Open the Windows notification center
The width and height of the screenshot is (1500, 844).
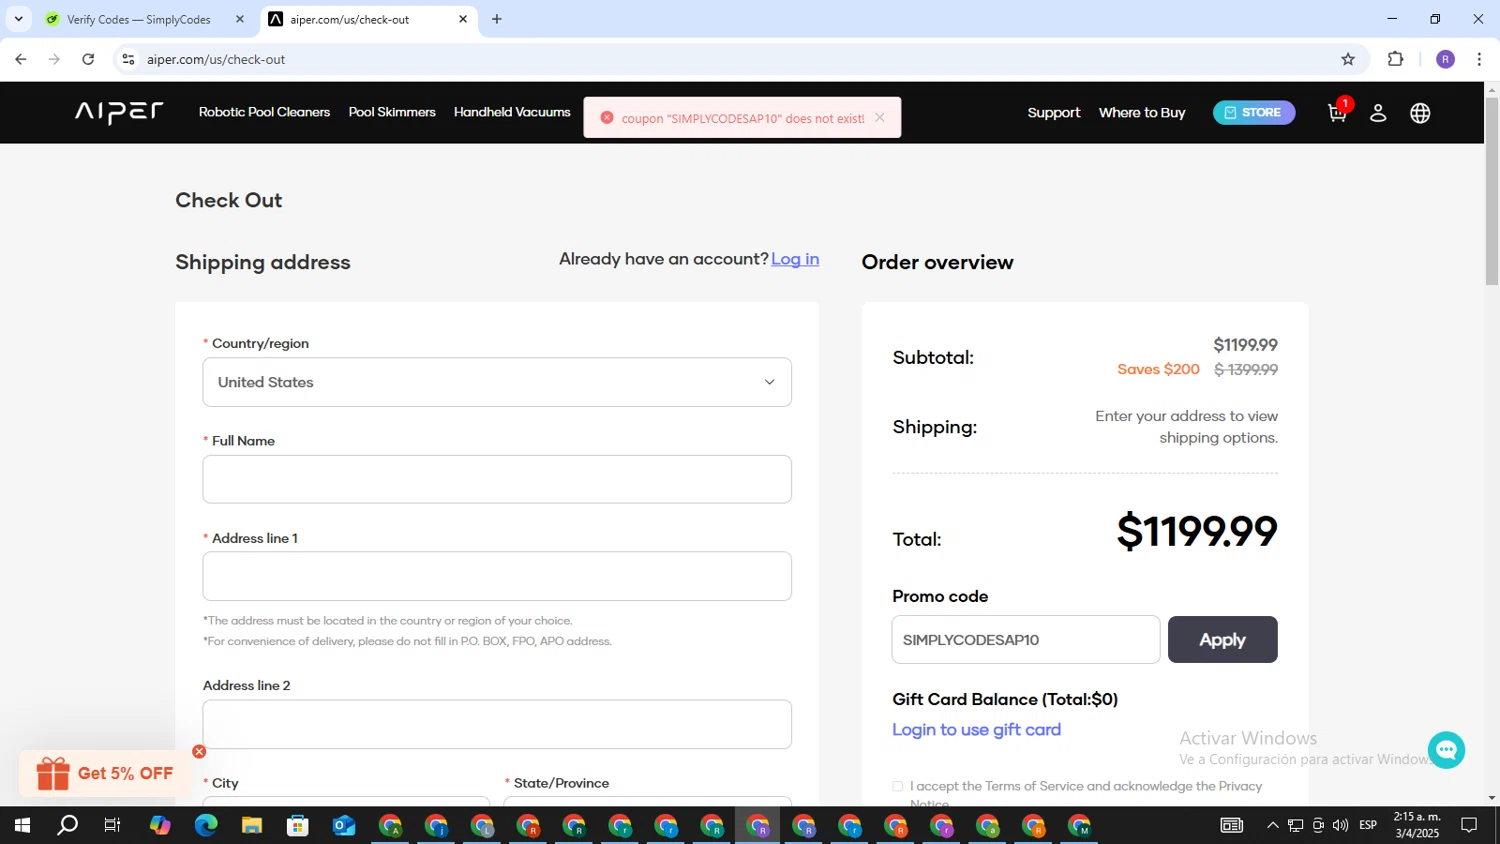click(x=1469, y=825)
